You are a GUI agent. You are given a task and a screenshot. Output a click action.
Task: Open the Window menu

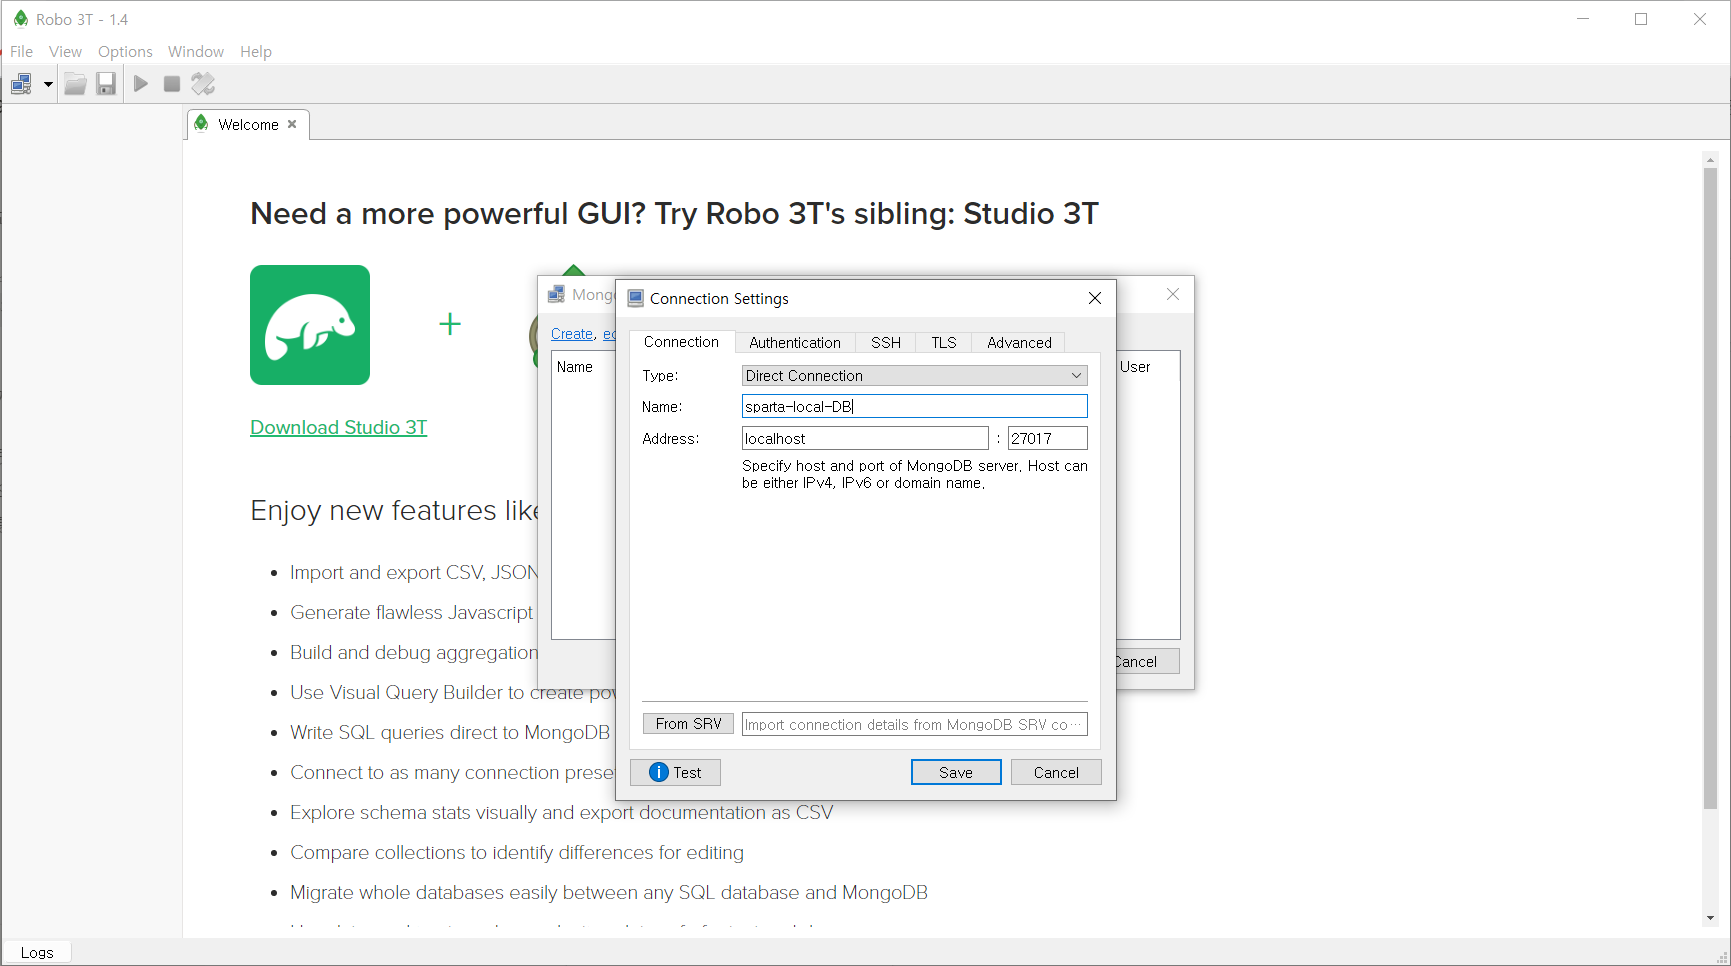click(x=196, y=51)
